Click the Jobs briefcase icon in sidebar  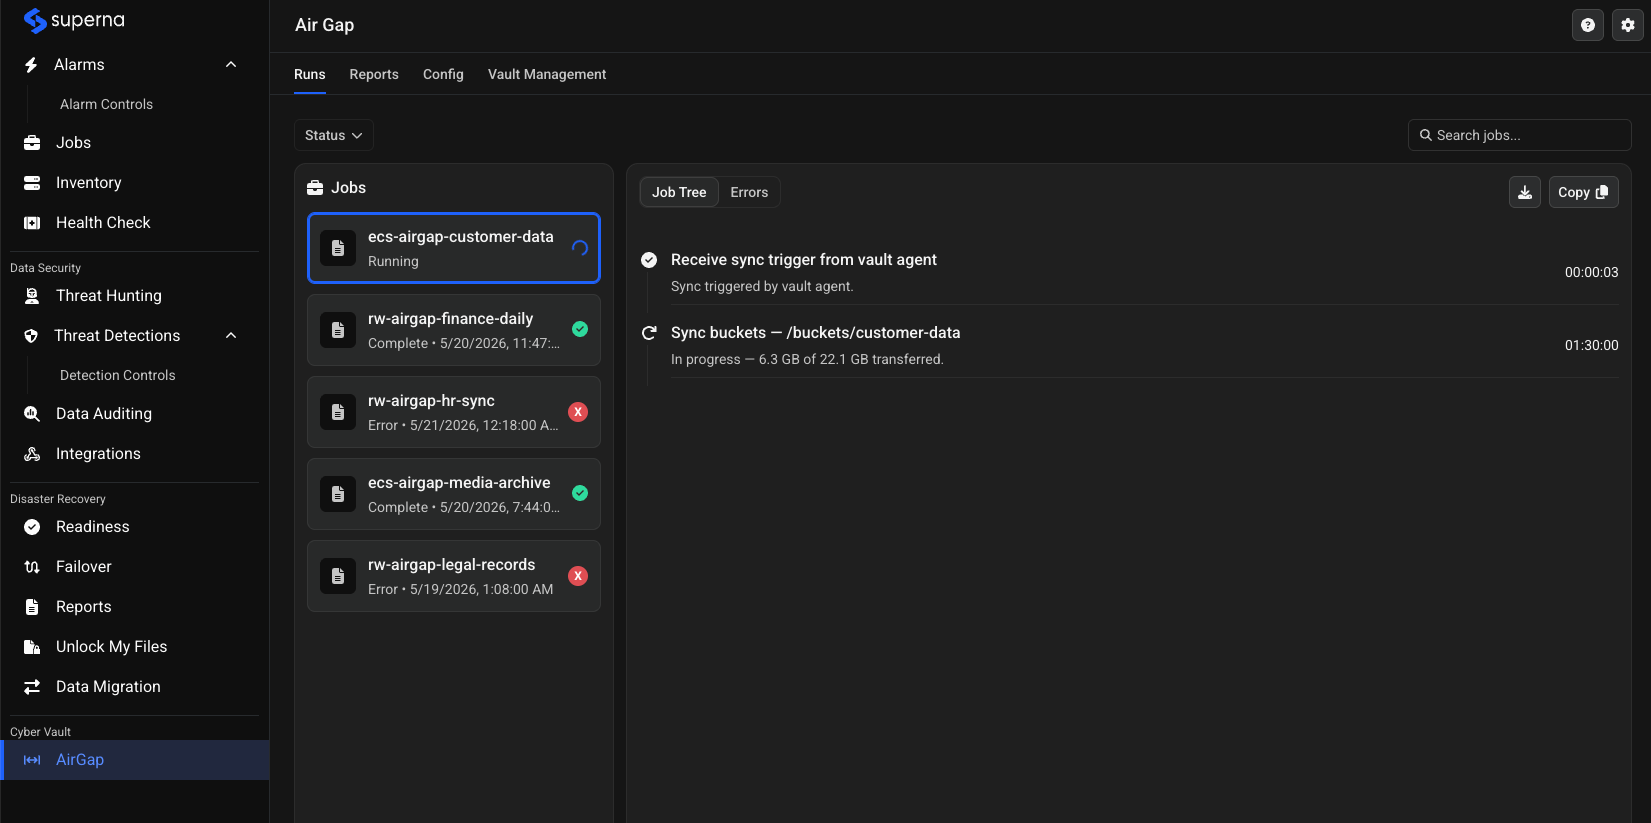click(x=32, y=143)
